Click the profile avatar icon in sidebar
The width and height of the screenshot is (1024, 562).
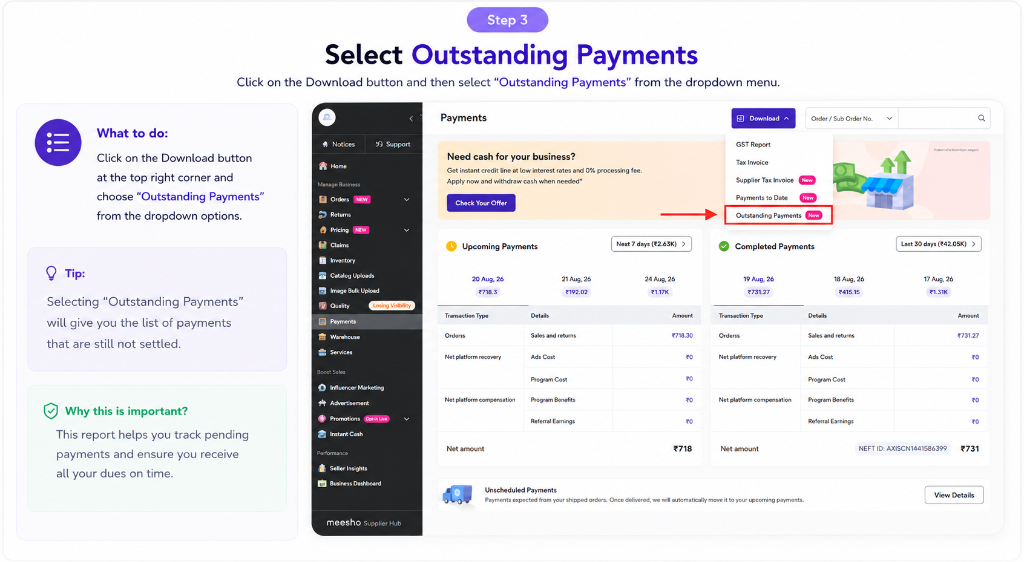click(327, 117)
